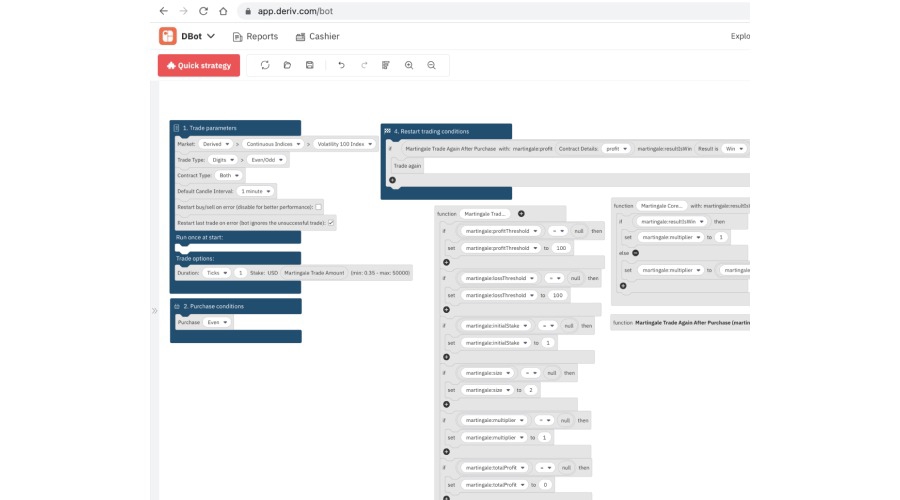
Task: Click the Purchase conditions block icon
Action: coord(177,307)
